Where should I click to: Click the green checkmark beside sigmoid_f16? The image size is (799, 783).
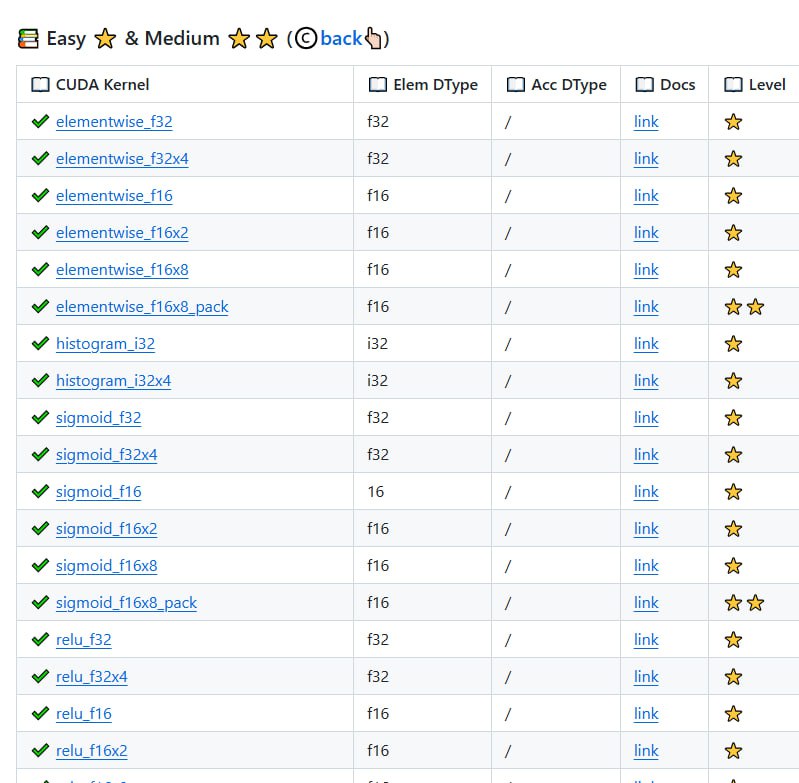click(x=40, y=492)
